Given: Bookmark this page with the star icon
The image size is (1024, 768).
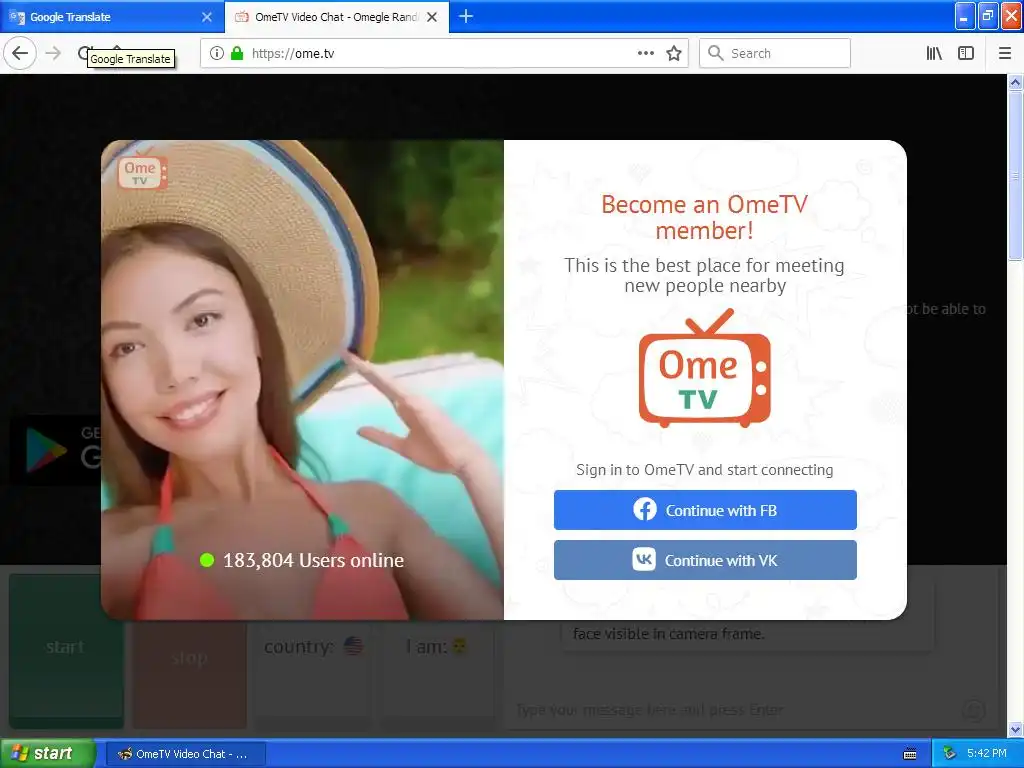Looking at the screenshot, I should (674, 53).
